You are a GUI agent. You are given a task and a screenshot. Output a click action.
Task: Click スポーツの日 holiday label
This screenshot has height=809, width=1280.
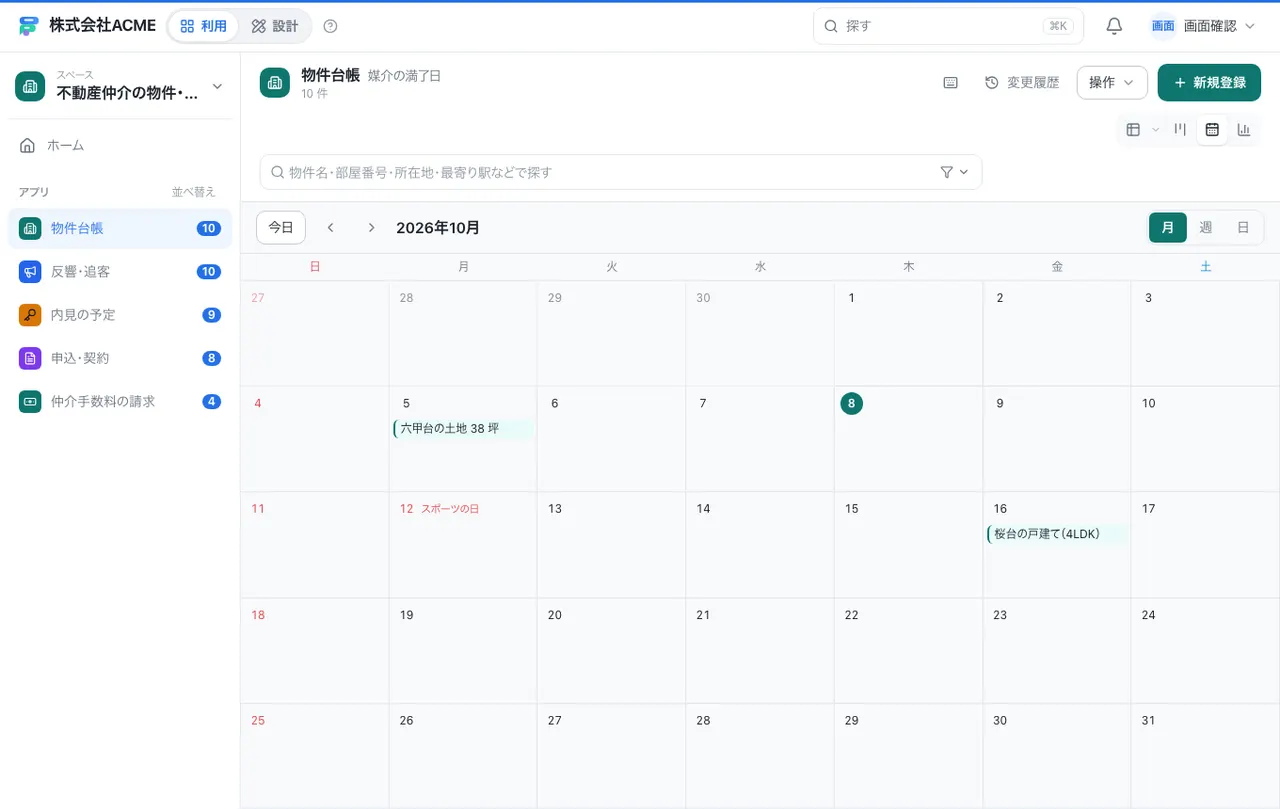[450, 509]
